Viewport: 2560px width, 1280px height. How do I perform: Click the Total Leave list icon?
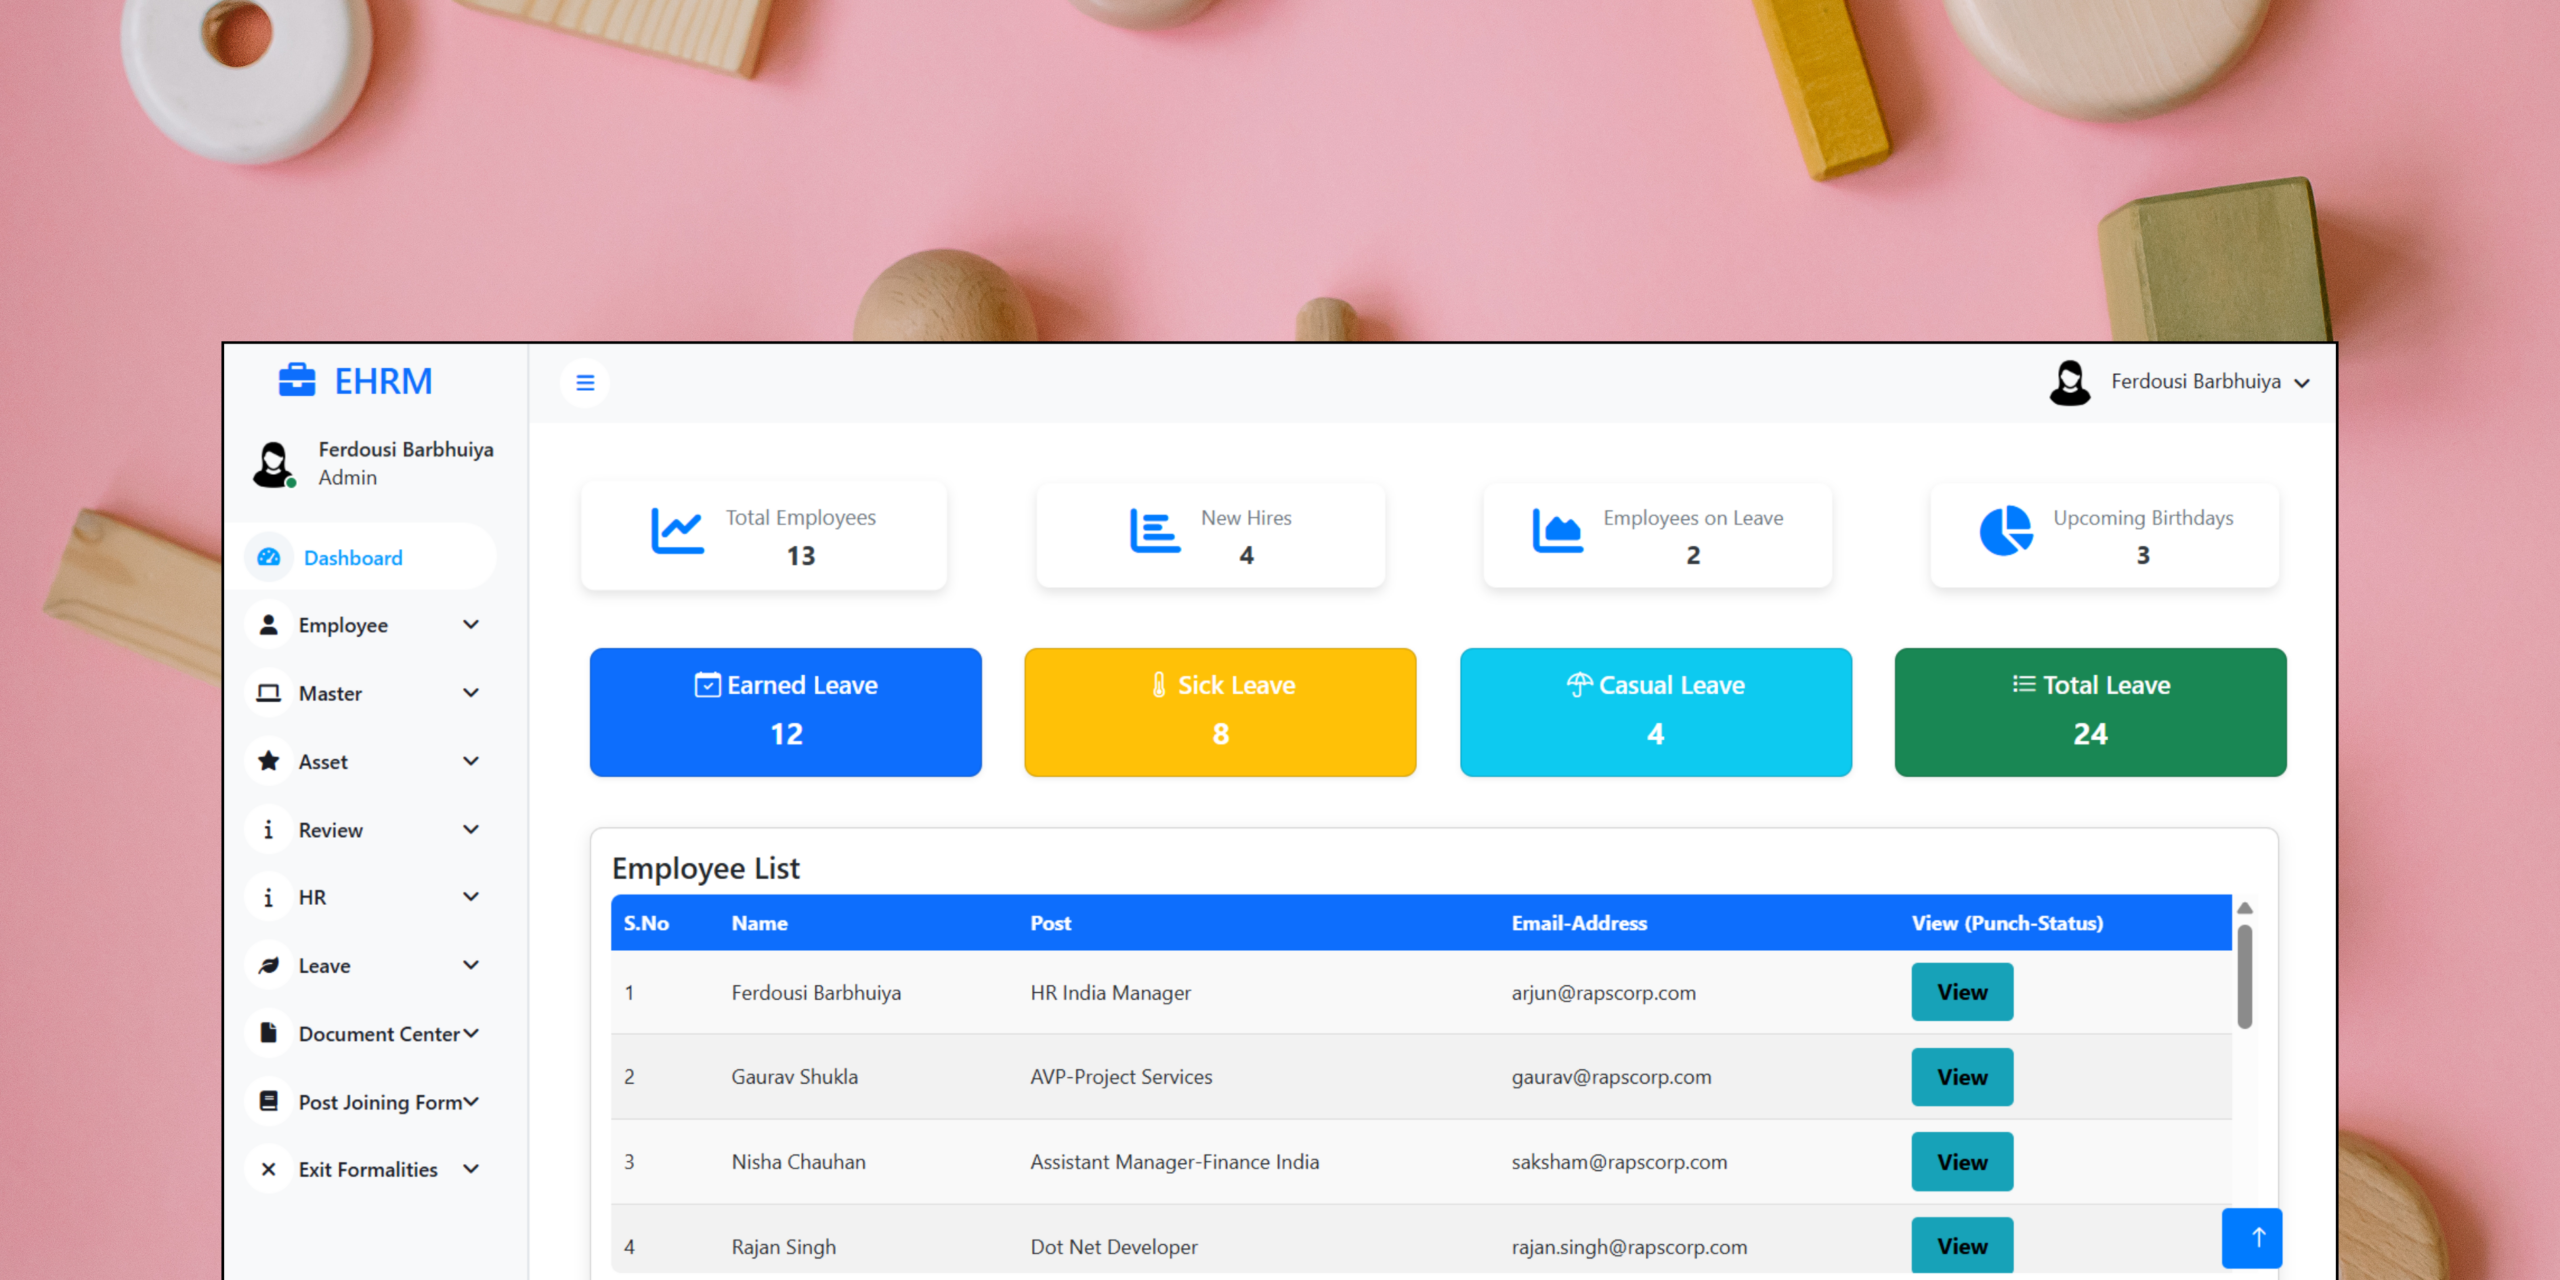point(2024,684)
